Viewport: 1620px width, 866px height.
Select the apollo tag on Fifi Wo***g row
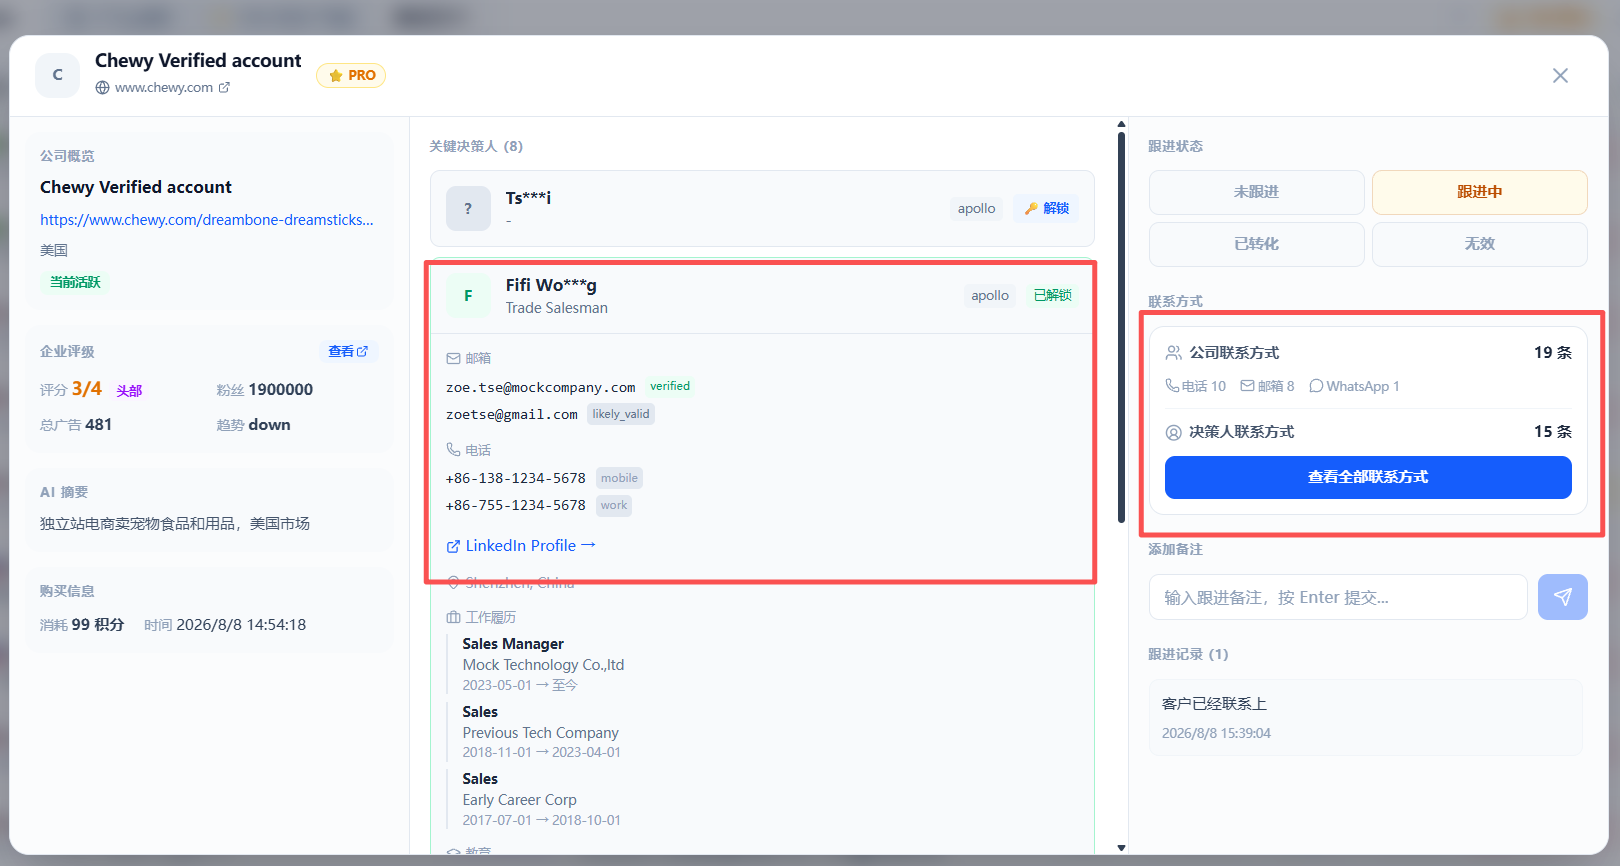click(x=990, y=296)
